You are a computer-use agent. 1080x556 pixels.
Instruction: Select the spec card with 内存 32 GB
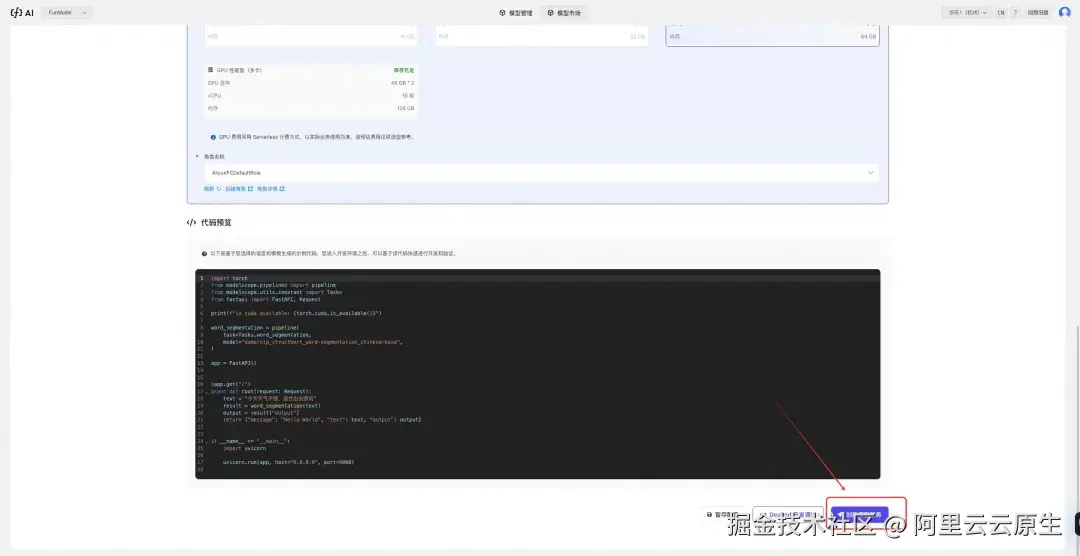(541, 35)
